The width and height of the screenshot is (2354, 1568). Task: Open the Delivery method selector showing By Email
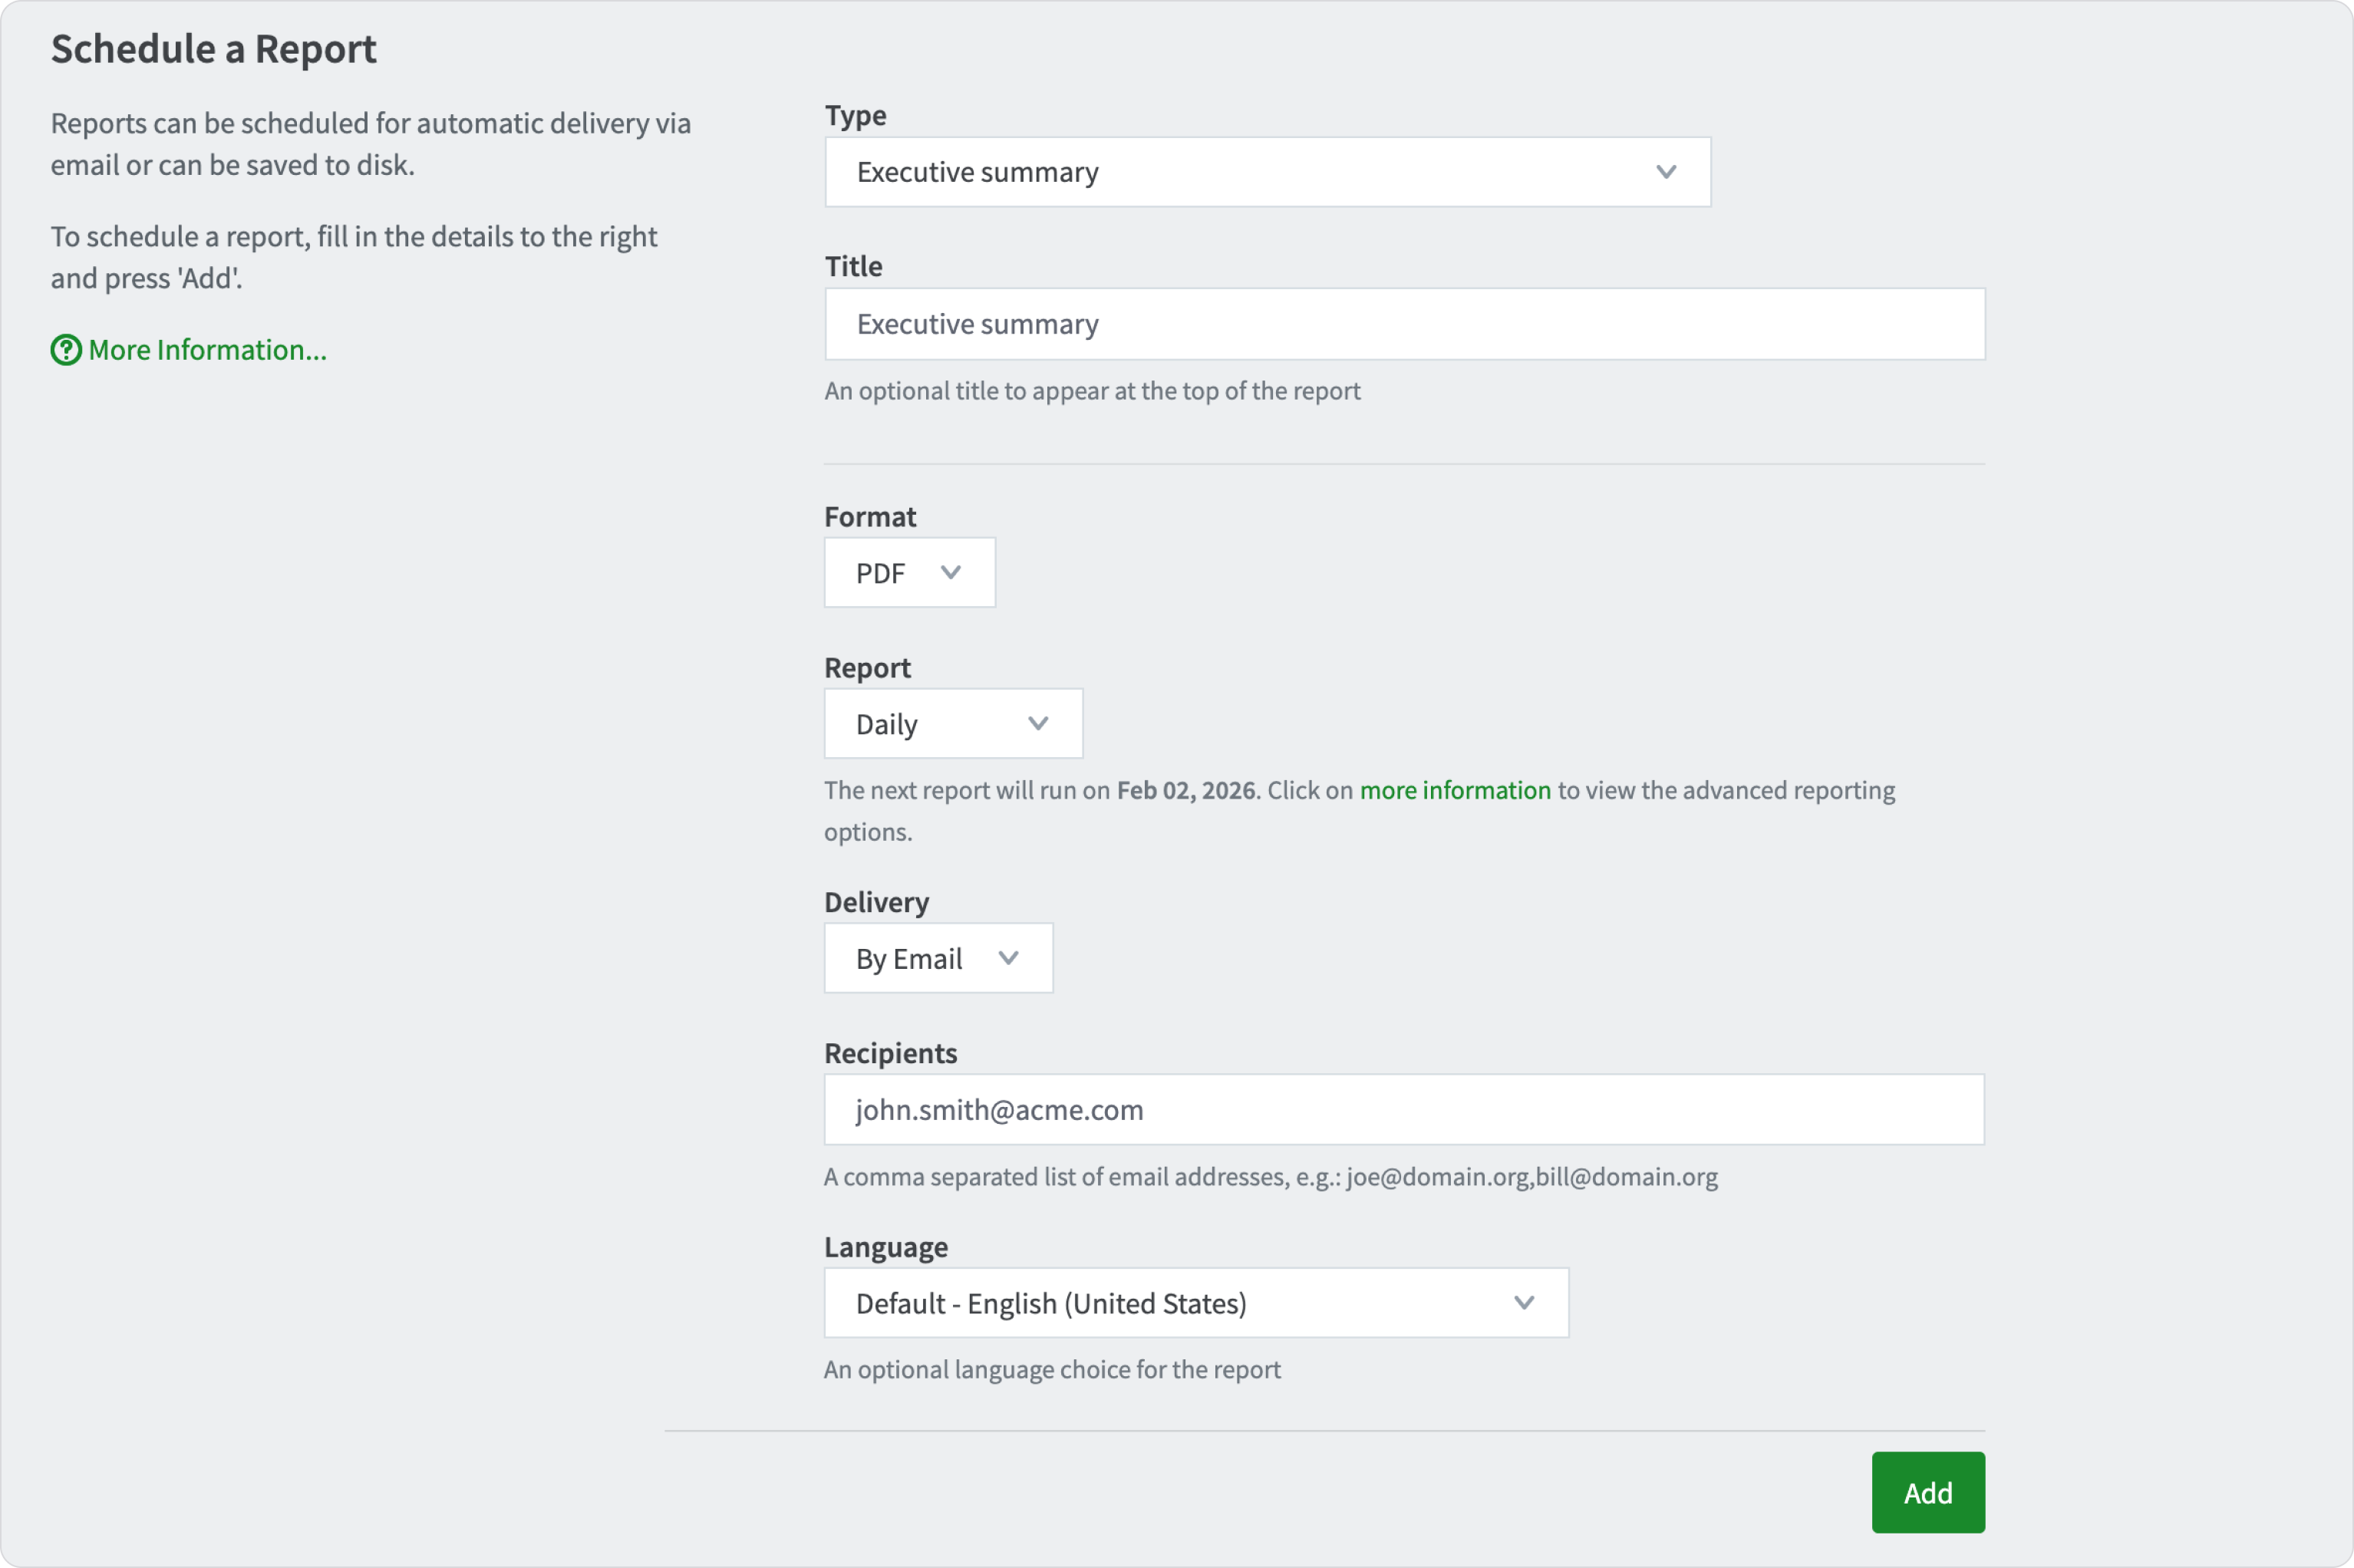coord(938,957)
